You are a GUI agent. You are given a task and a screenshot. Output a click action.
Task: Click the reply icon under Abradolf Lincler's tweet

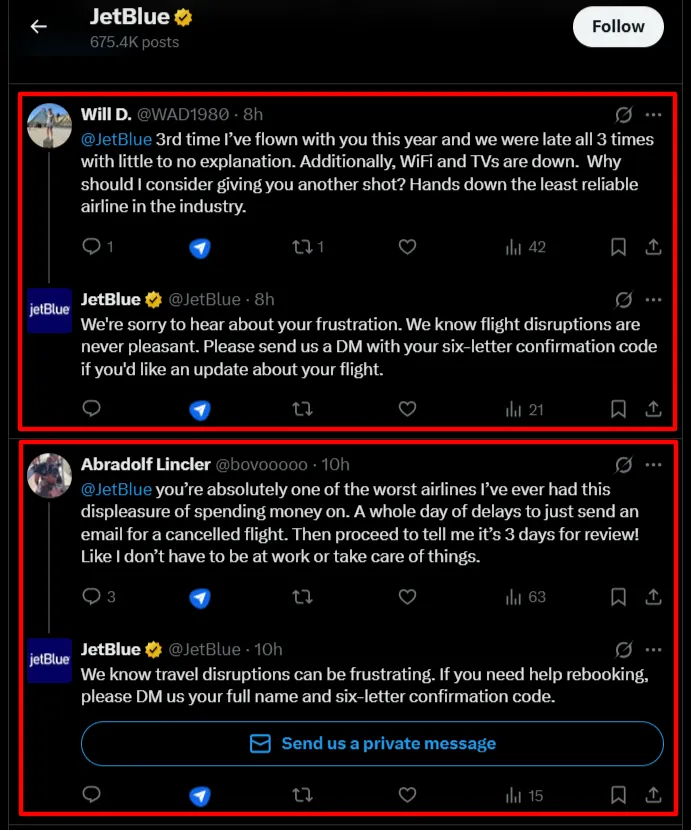tap(91, 596)
